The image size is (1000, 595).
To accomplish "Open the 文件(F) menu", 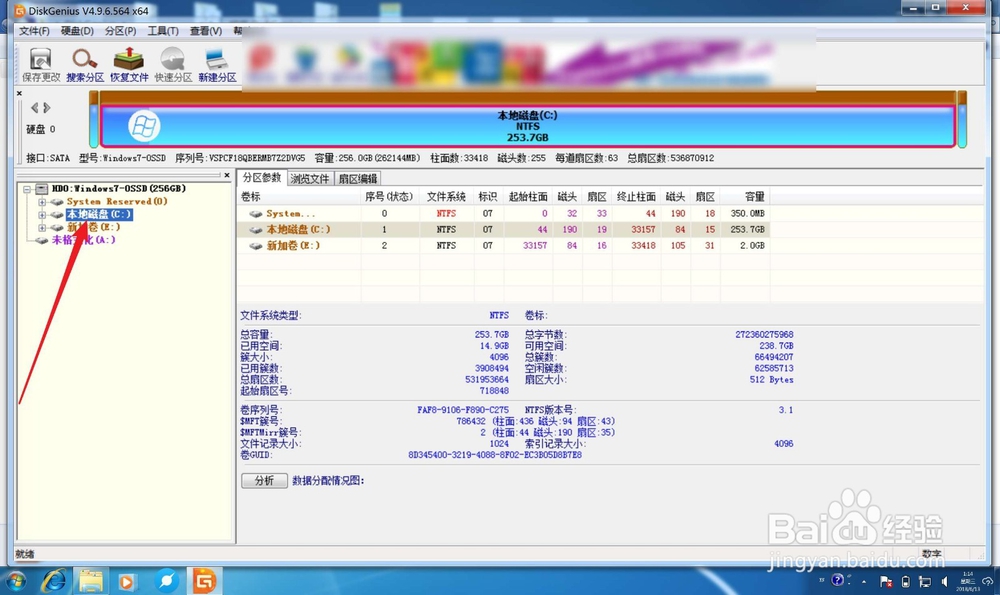I will 34,31.
